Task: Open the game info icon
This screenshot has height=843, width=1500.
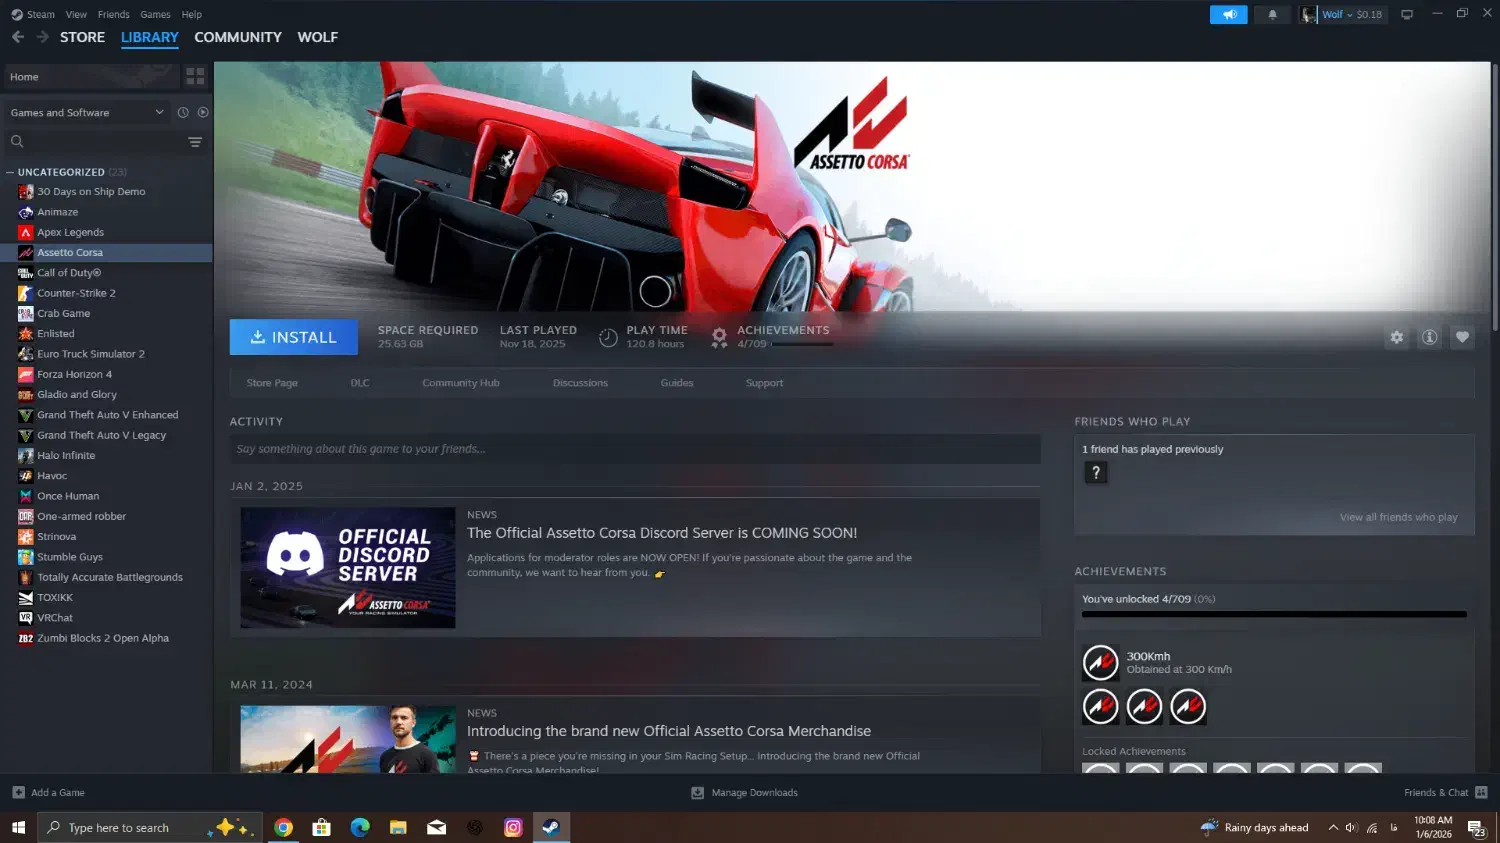Action: click(x=1429, y=338)
